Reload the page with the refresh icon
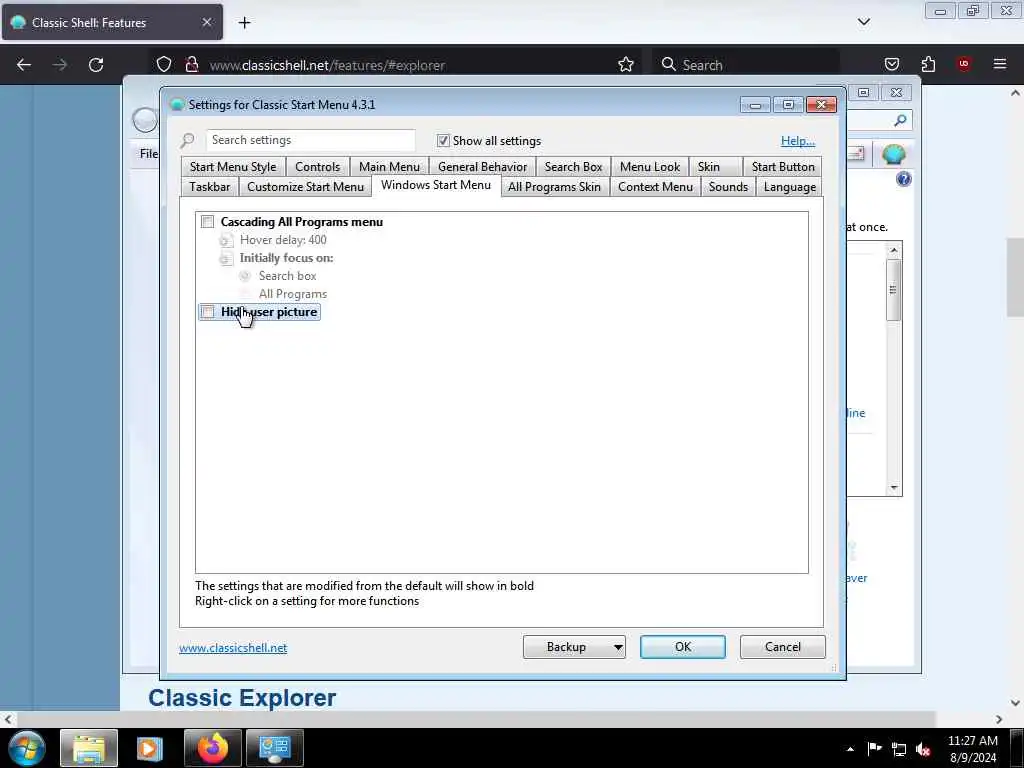Screen dimensions: 1024x768 [96, 65]
